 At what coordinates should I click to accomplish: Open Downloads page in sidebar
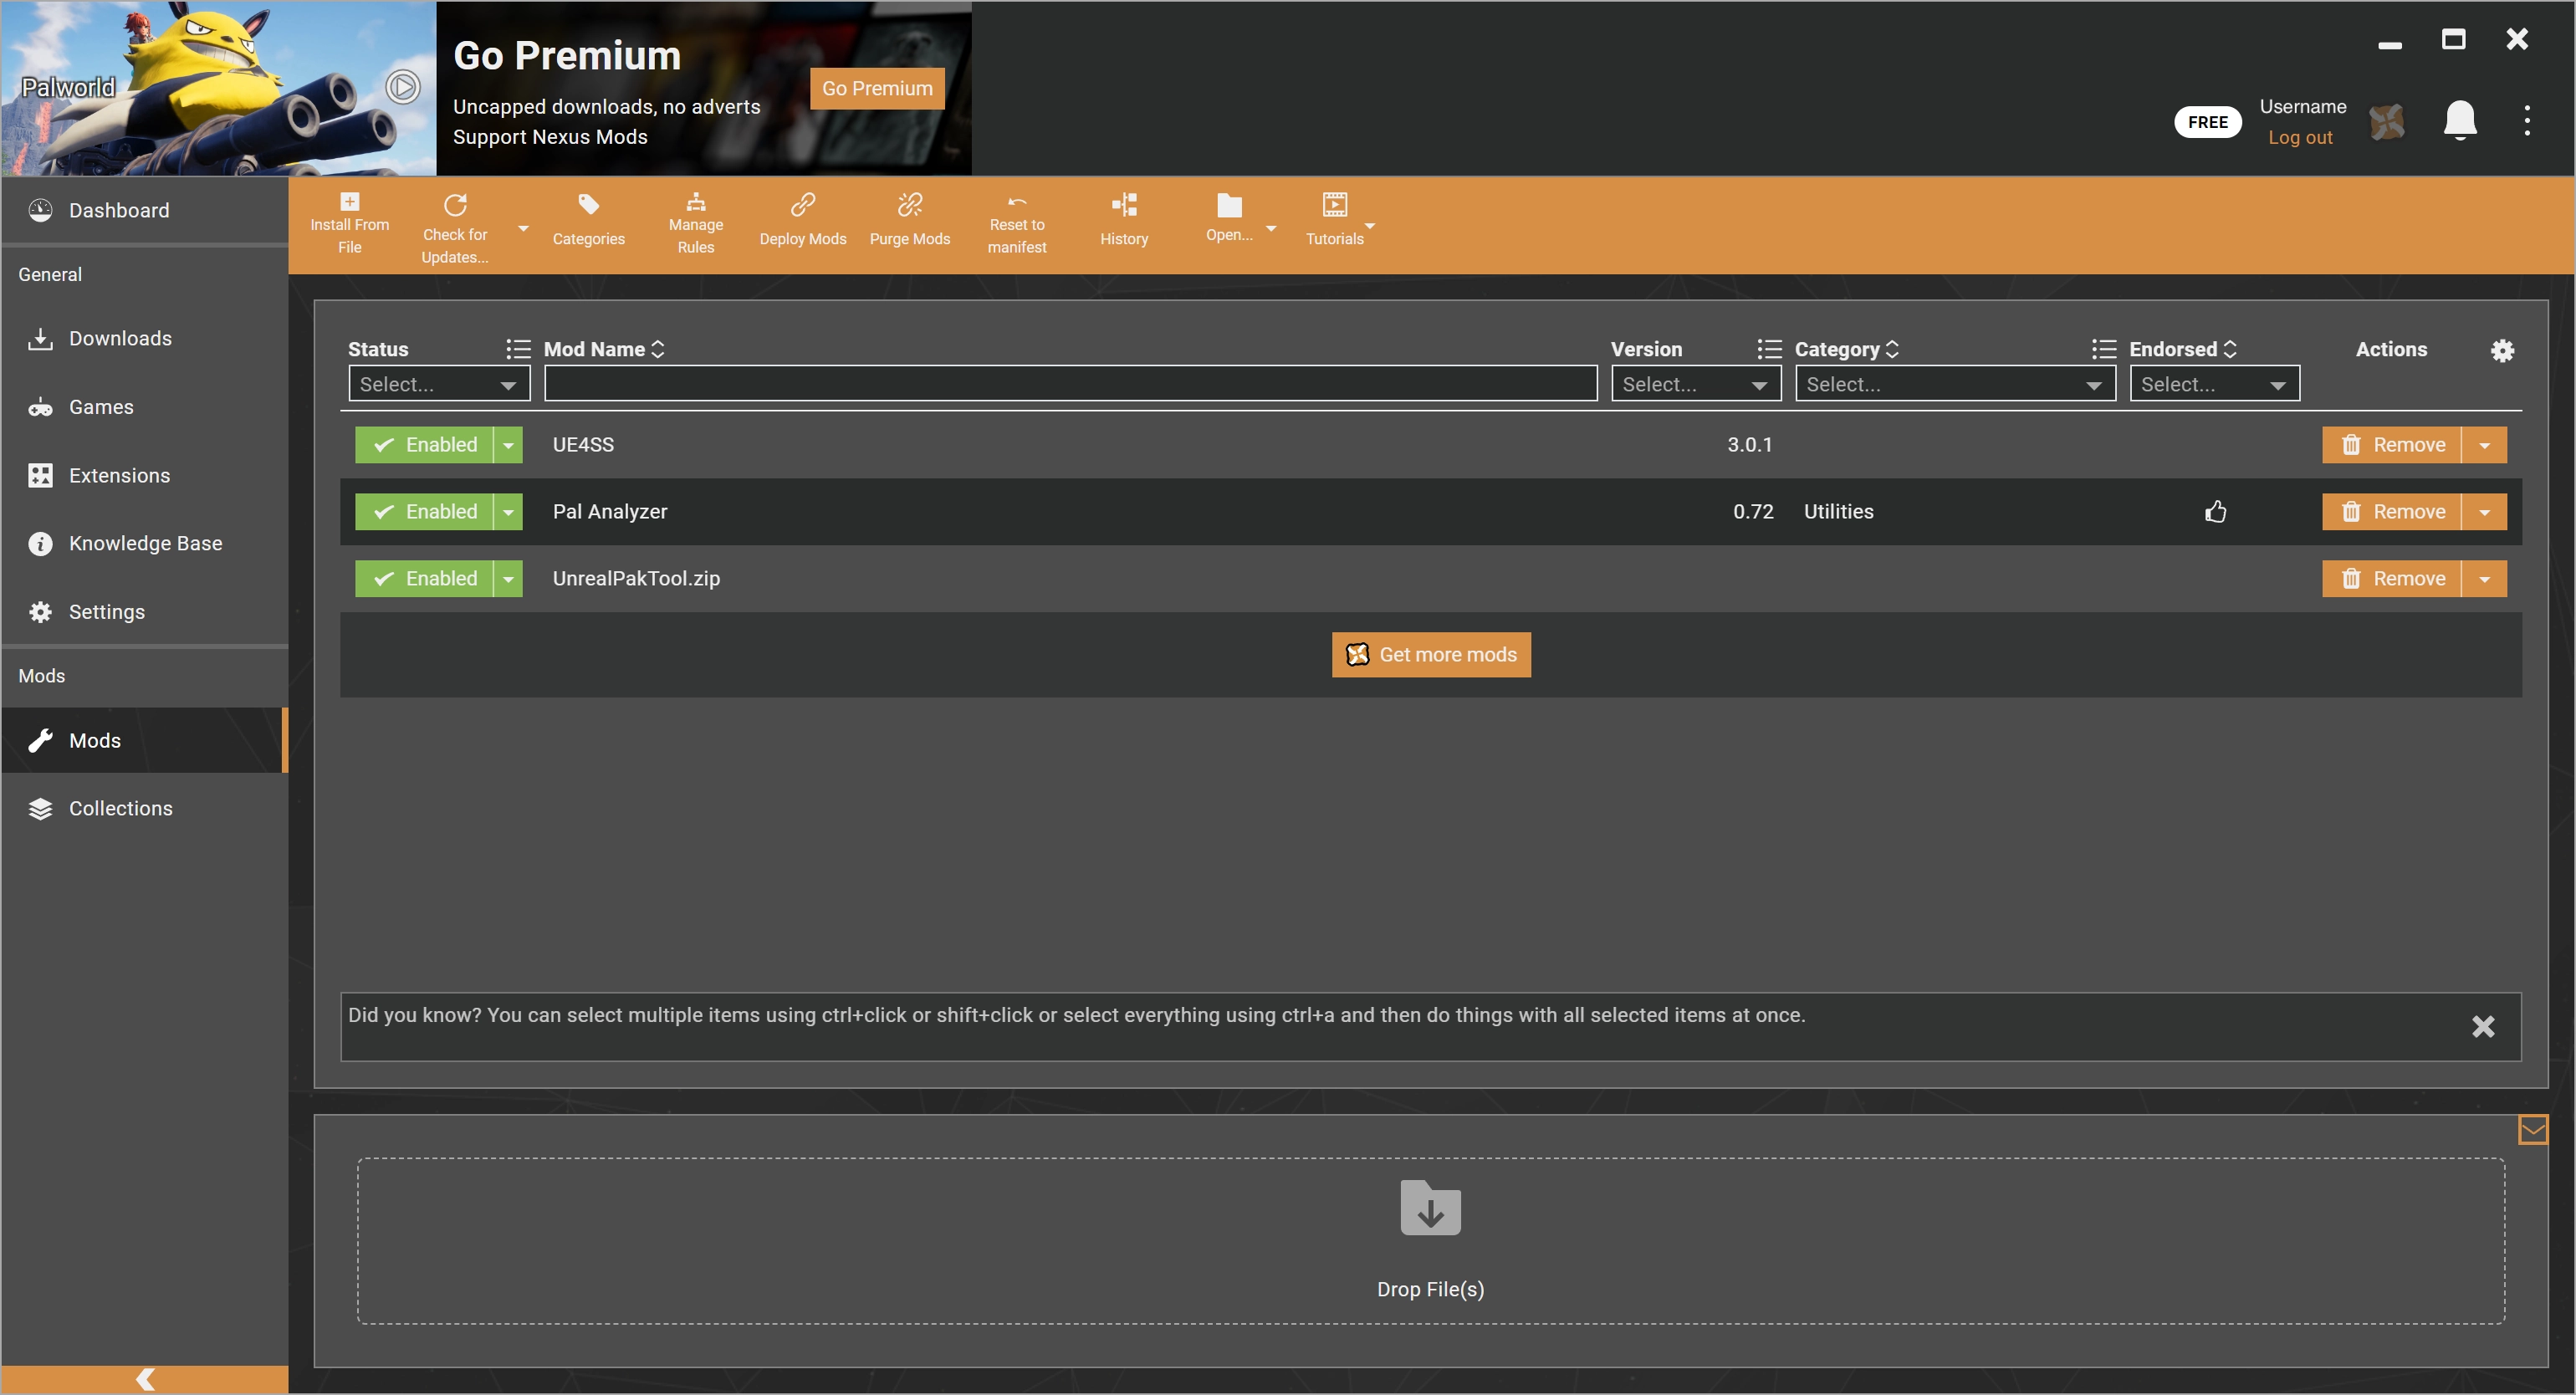[145, 339]
